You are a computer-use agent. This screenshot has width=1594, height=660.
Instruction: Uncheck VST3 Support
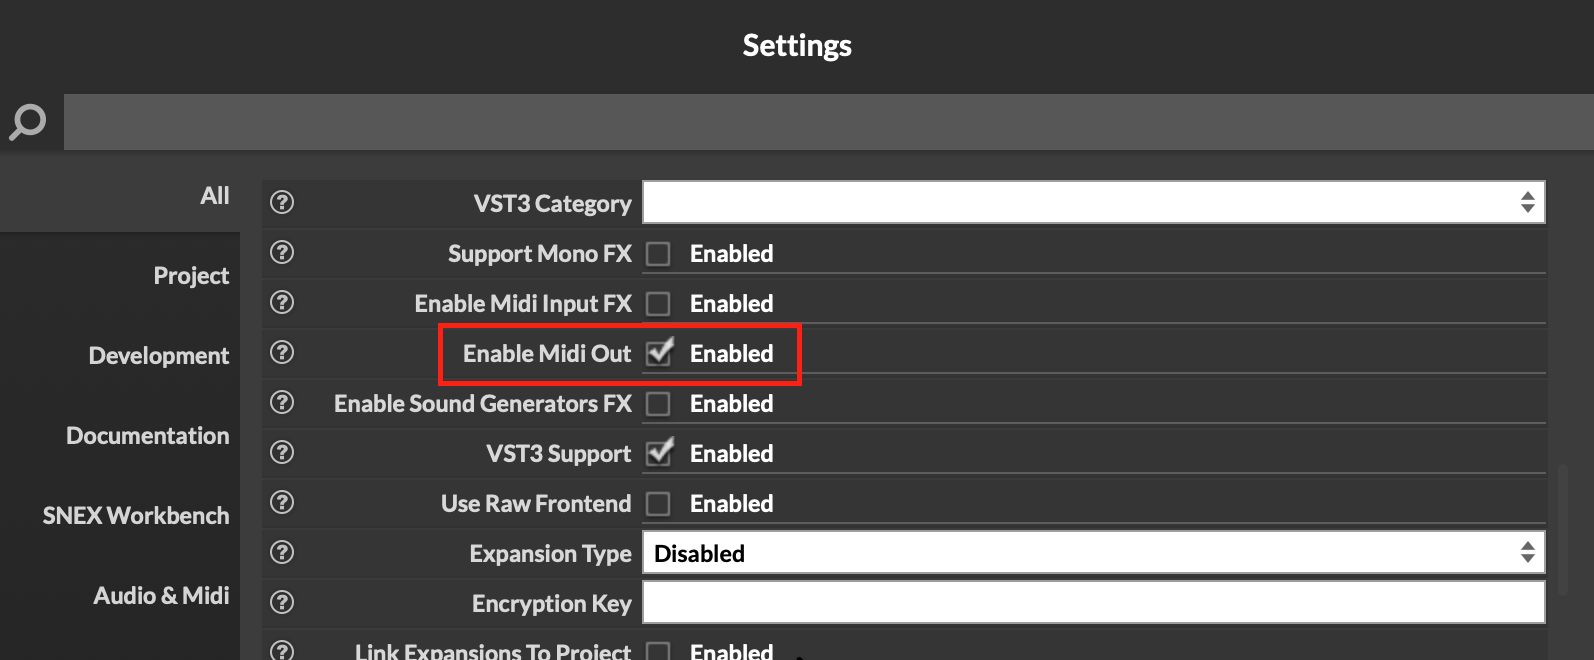tap(659, 453)
